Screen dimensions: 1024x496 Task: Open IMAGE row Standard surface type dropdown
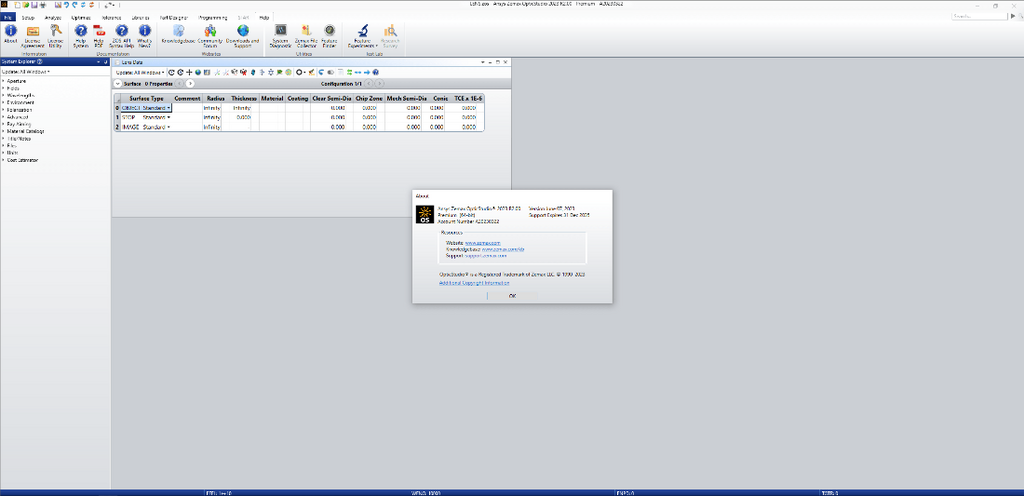[x=168, y=127]
